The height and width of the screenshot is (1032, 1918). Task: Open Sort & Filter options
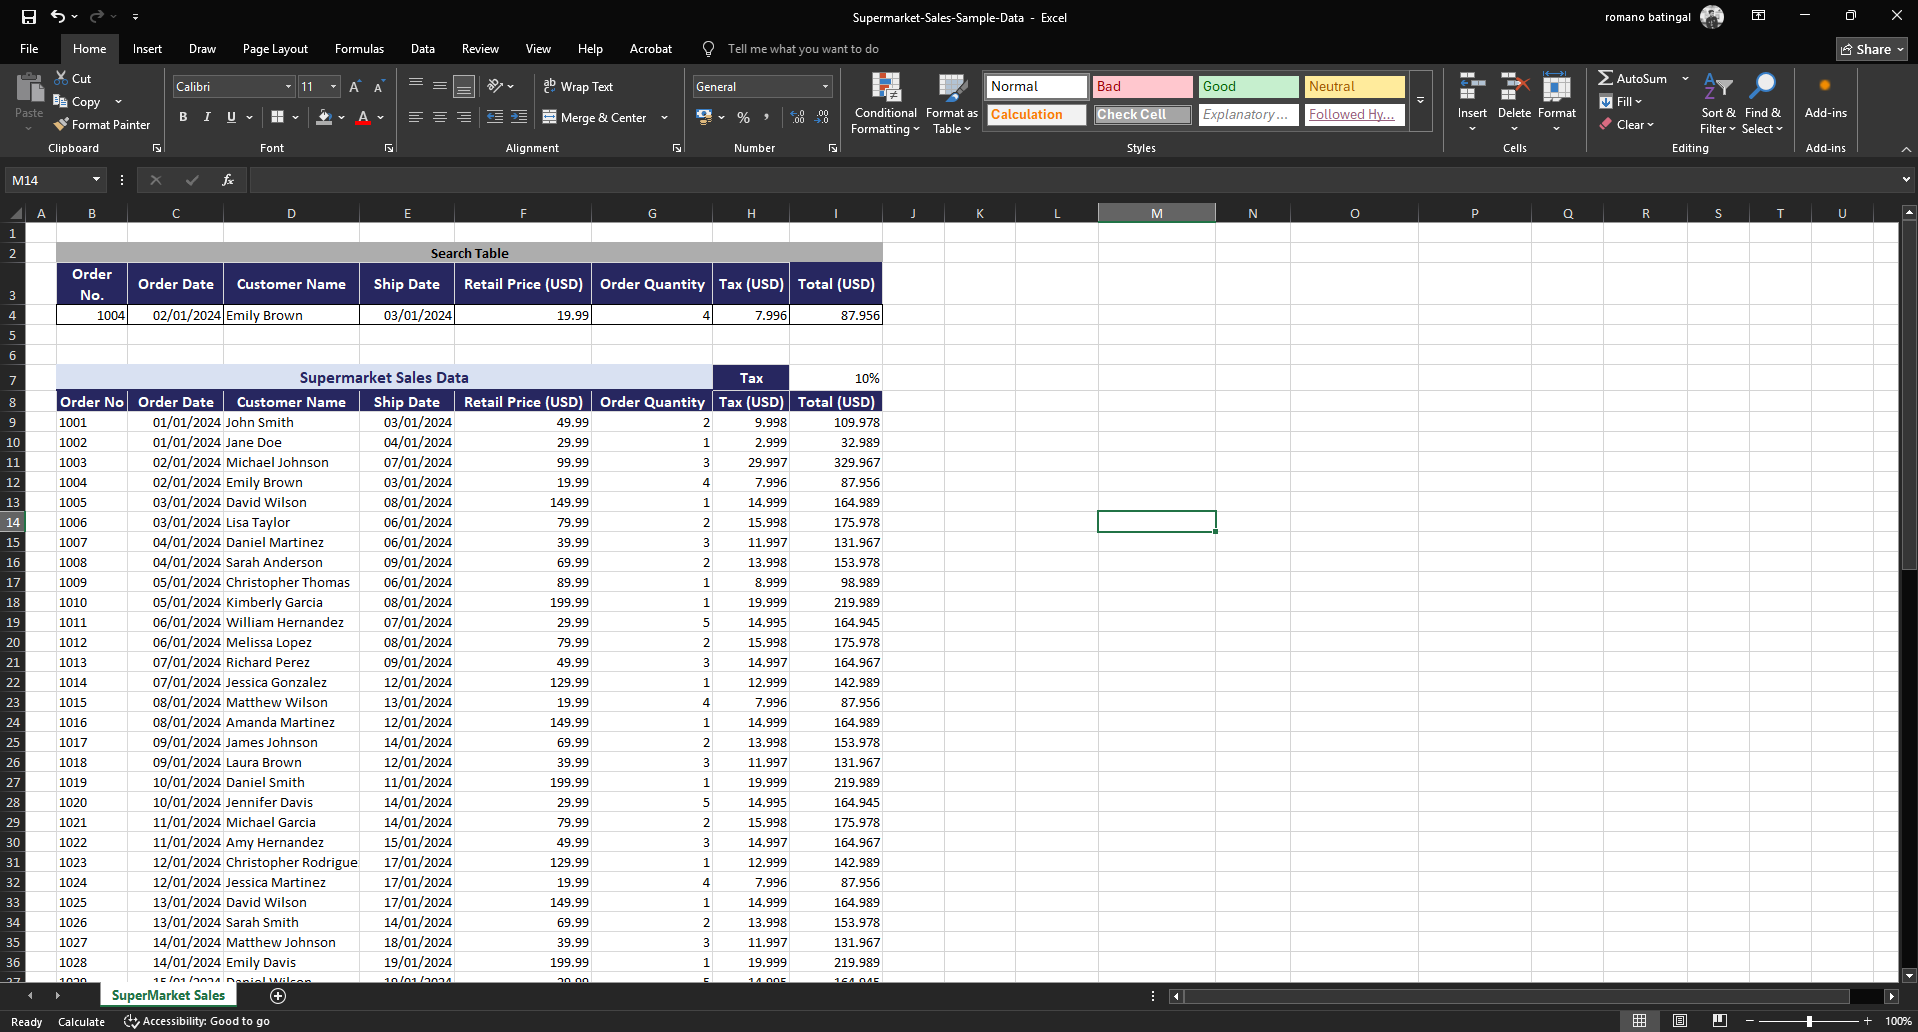click(1718, 104)
